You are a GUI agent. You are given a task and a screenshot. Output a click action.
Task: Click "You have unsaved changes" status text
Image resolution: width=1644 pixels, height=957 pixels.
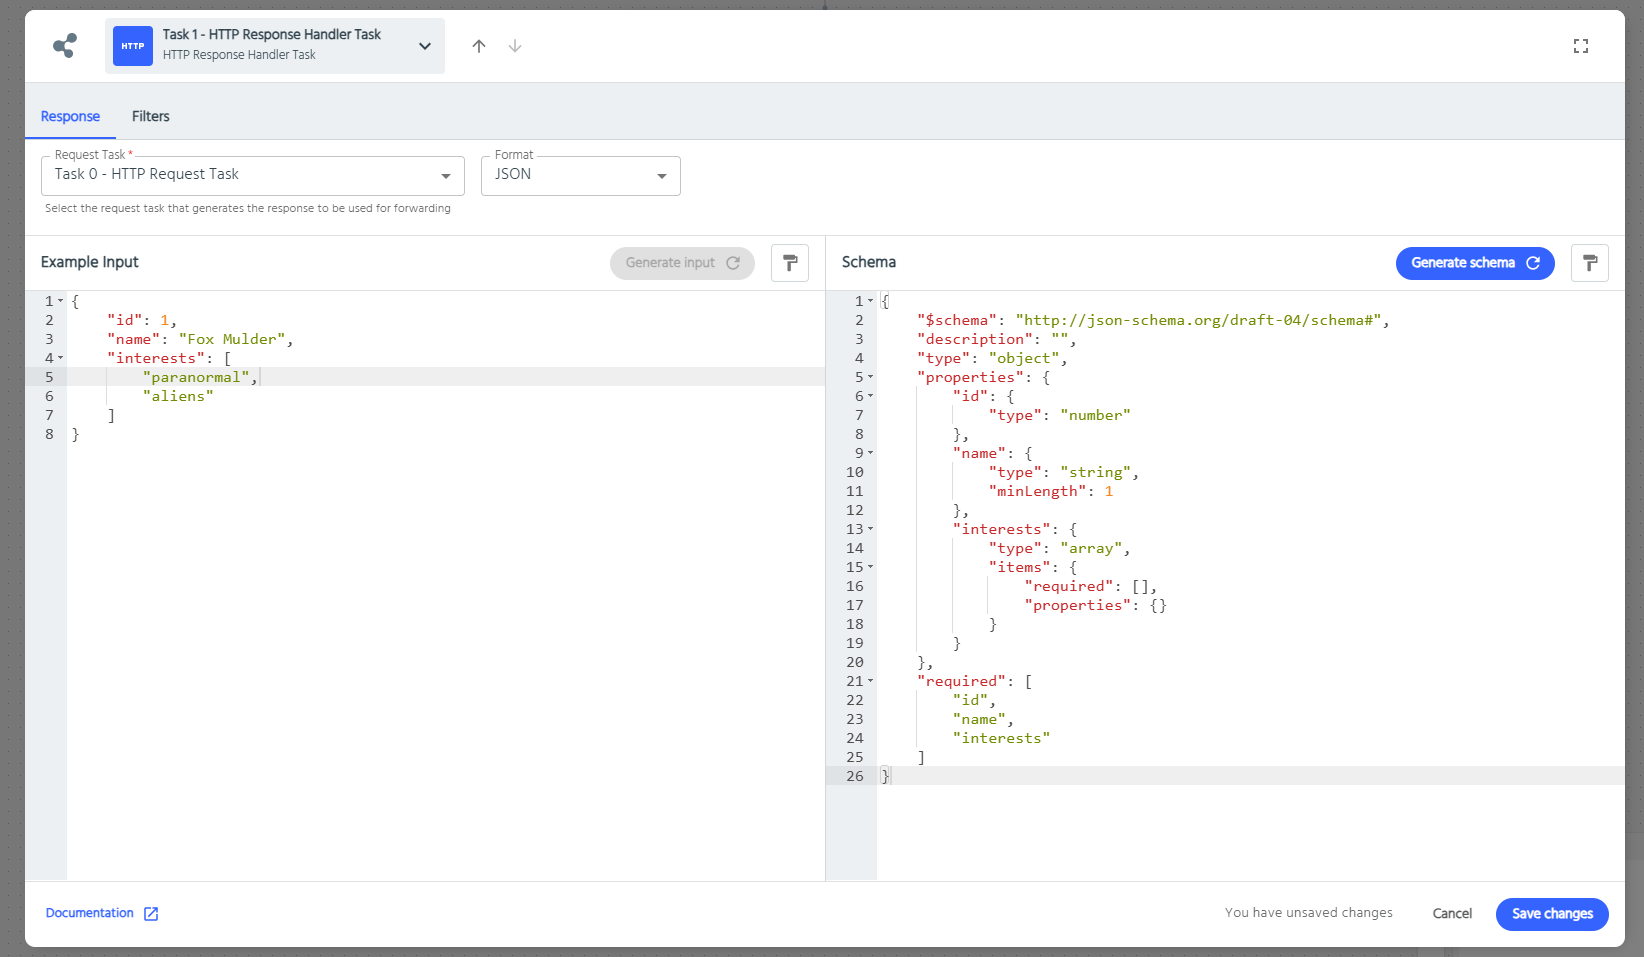coord(1308,913)
